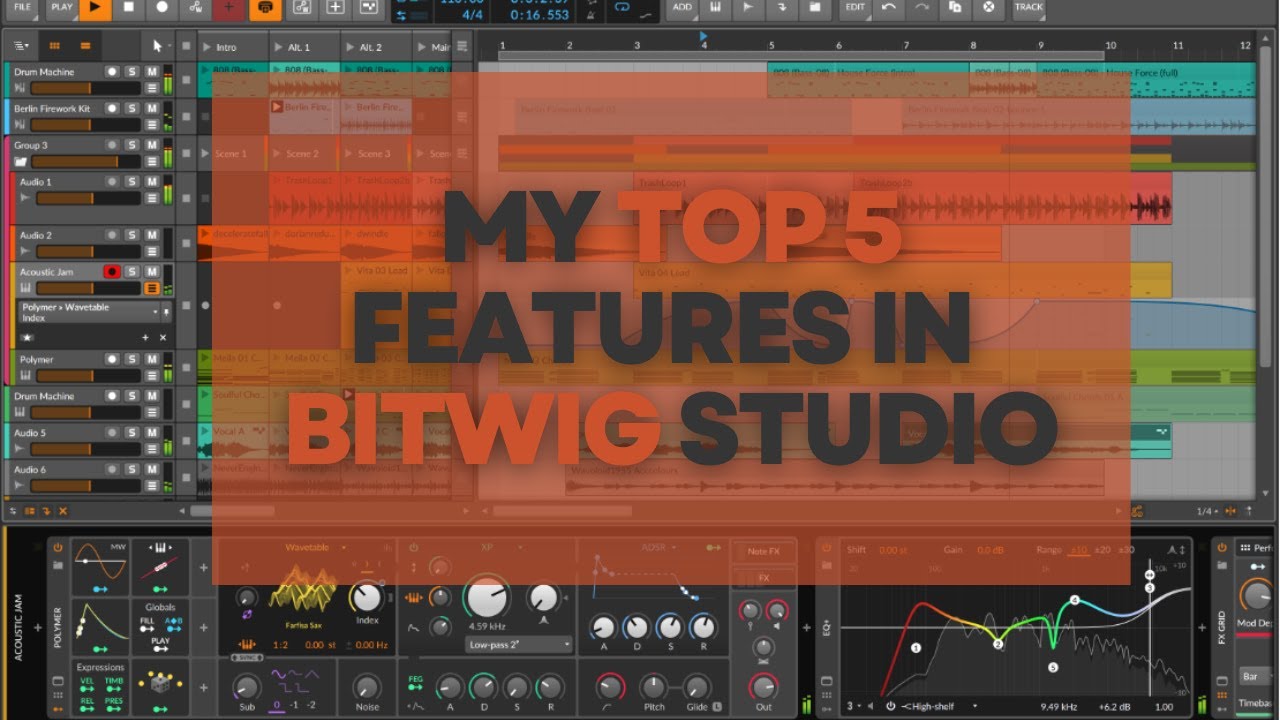Open the PLAY menu
Viewport: 1280px width, 720px height.
62,7
